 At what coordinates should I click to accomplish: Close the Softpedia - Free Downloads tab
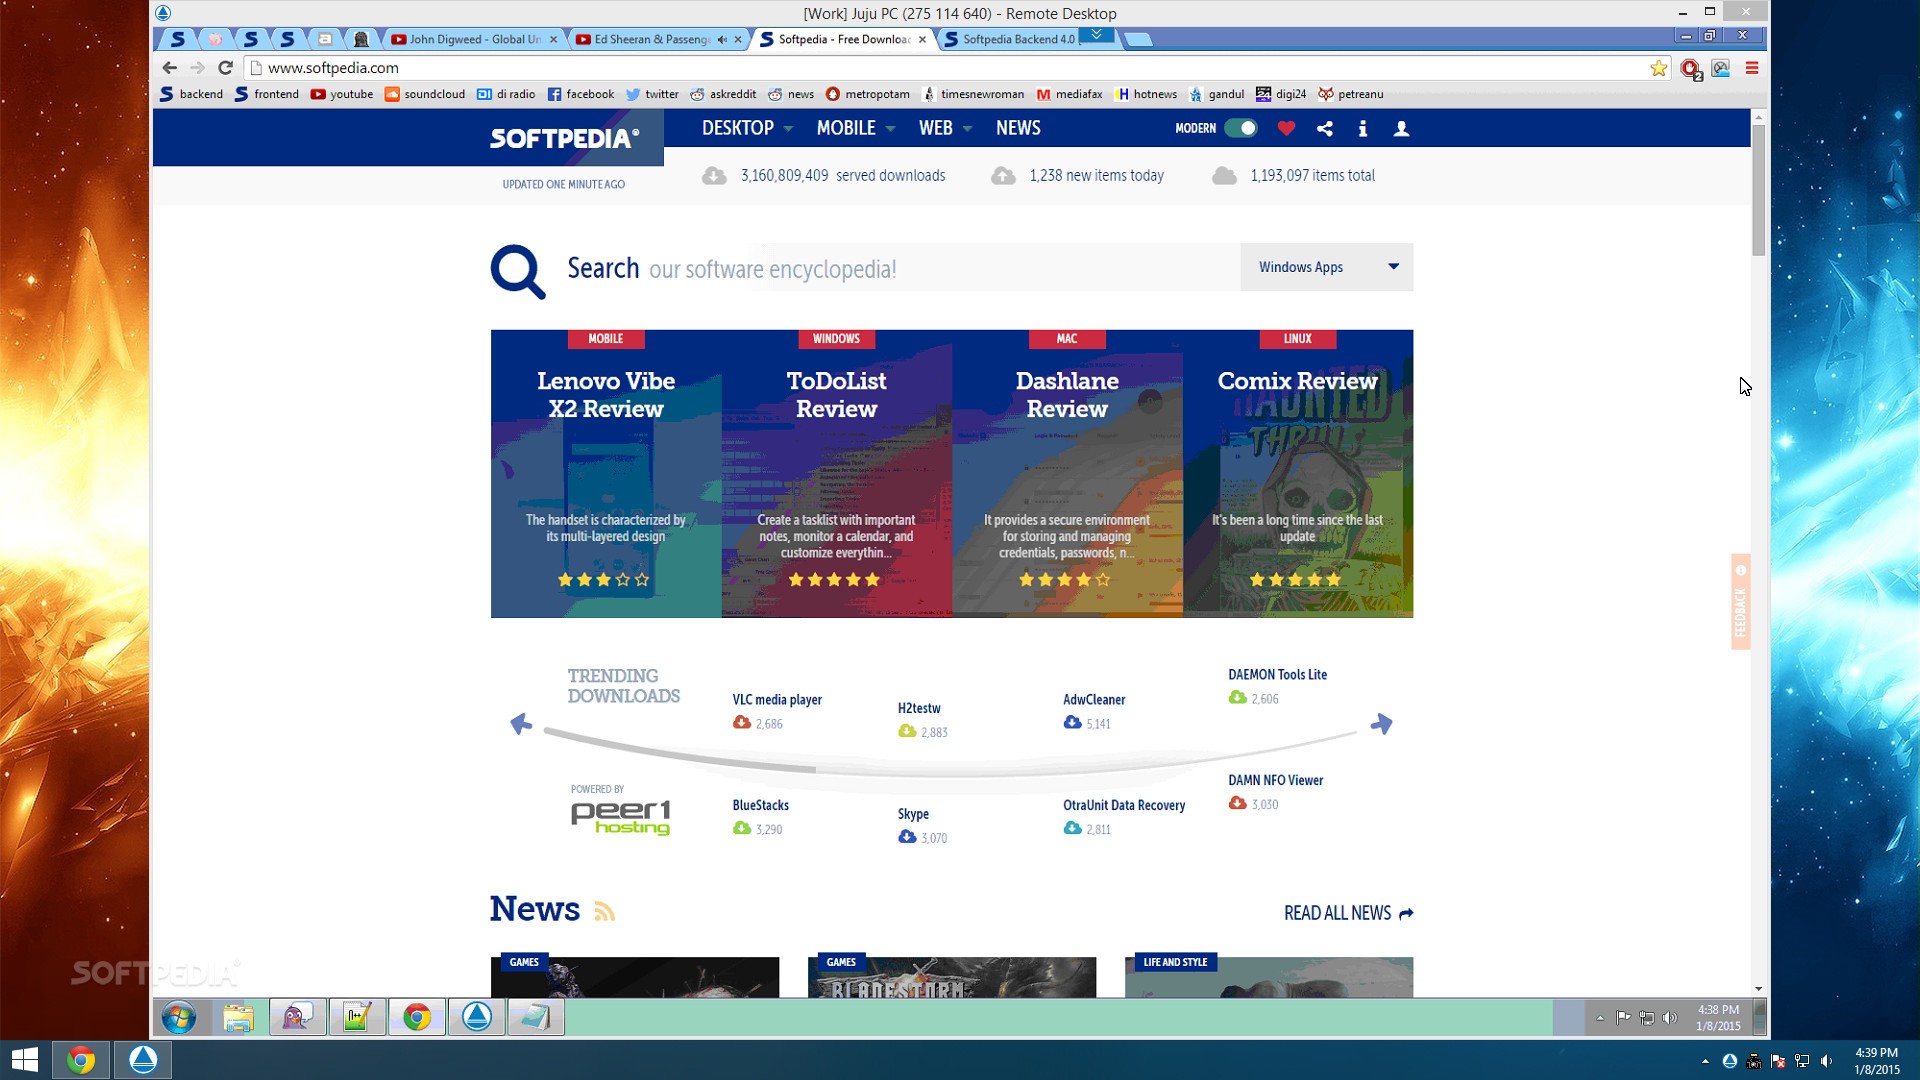click(922, 40)
